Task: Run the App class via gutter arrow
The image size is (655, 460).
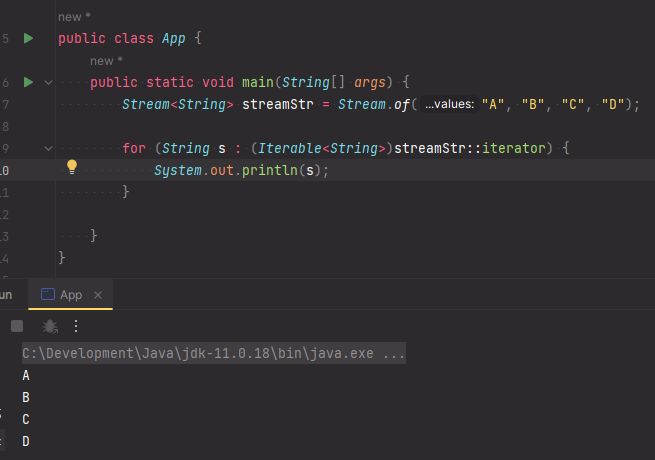Action: [x=28, y=38]
